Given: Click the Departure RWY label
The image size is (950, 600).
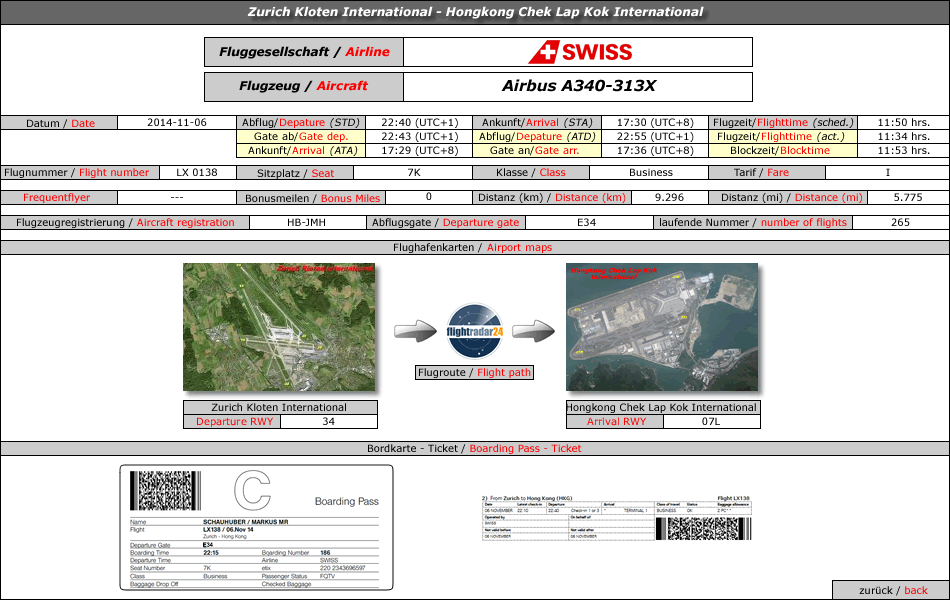Looking at the screenshot, I should [234, 421].
